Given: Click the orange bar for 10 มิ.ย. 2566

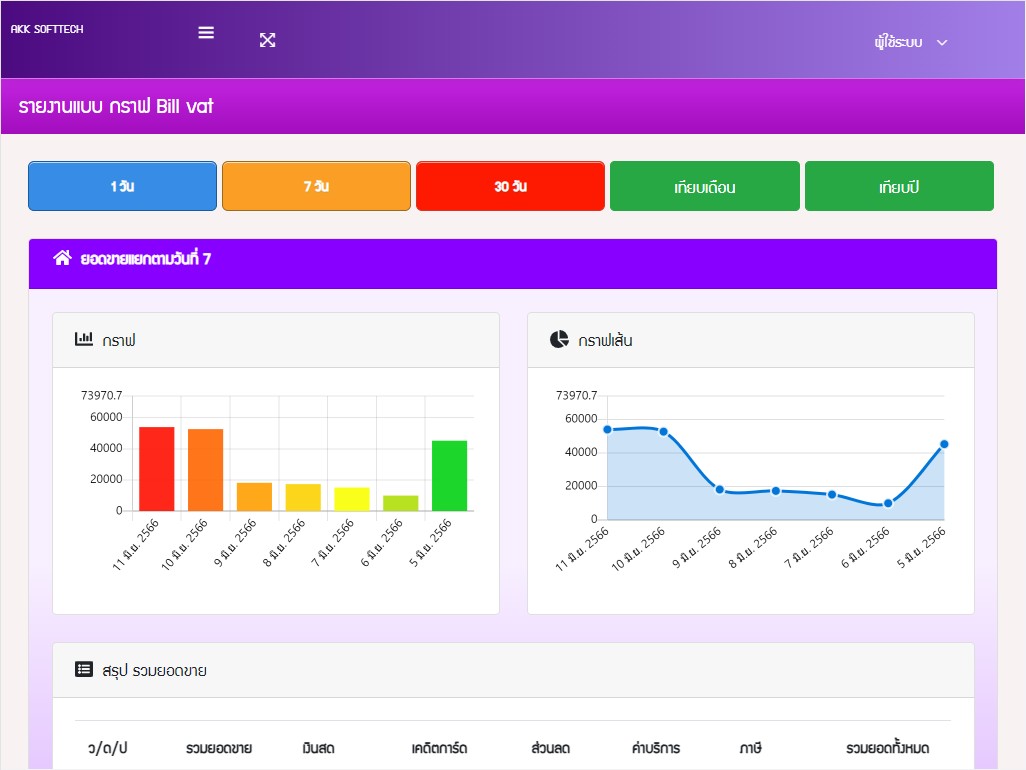Looking at the screenshot, I should pyautogui.click(x=205, y=470).
